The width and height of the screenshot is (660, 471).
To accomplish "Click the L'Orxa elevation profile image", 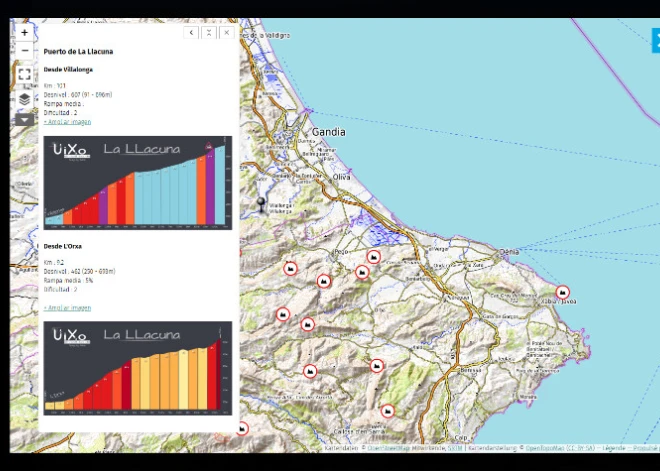I will 138,367.
